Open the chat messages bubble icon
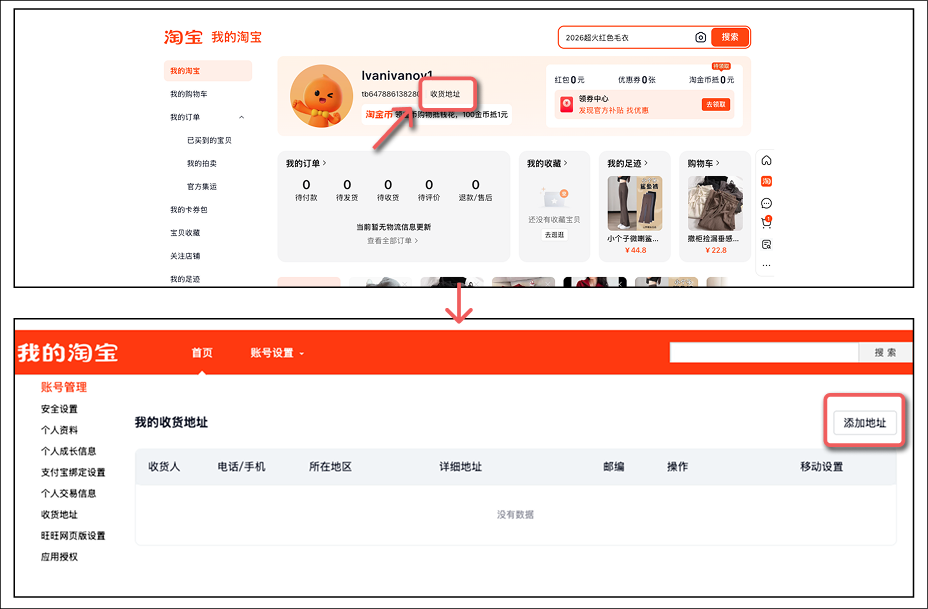This screenshot has width=928, height=609. tap(766, 203)
